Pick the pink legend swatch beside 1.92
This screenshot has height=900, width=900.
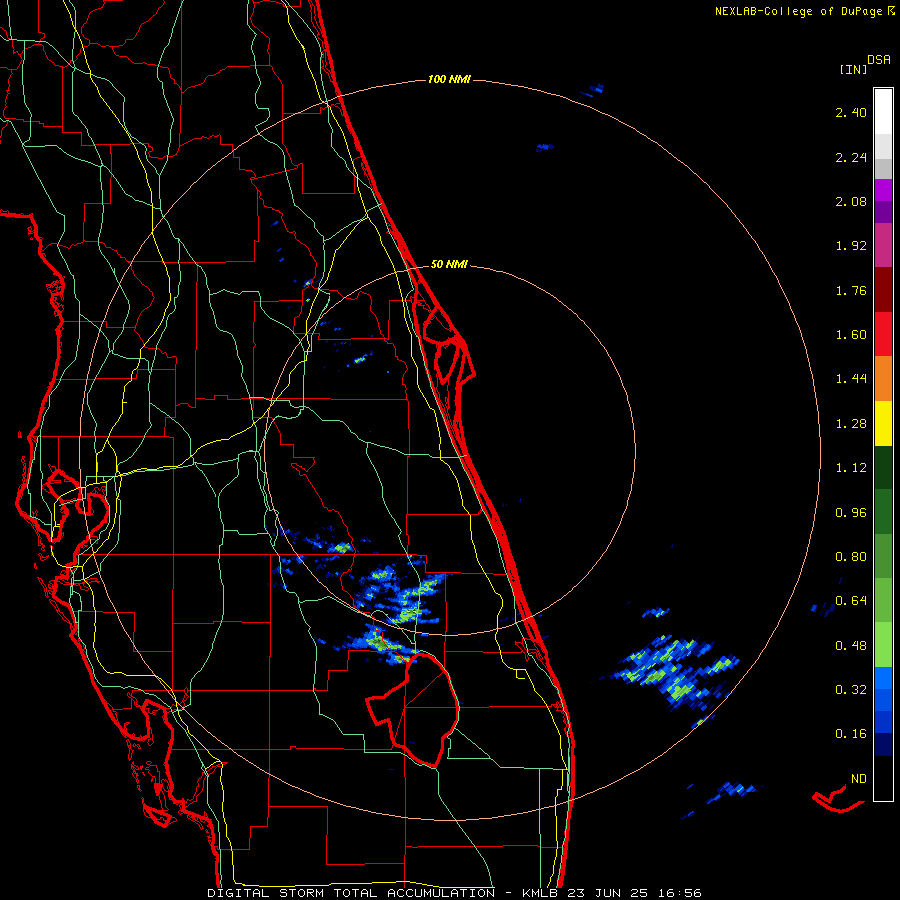point(883,245)
